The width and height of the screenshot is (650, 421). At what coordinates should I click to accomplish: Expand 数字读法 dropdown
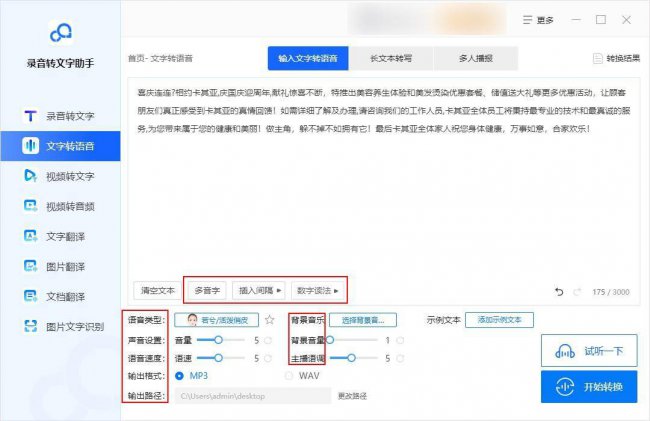point(318,290)
